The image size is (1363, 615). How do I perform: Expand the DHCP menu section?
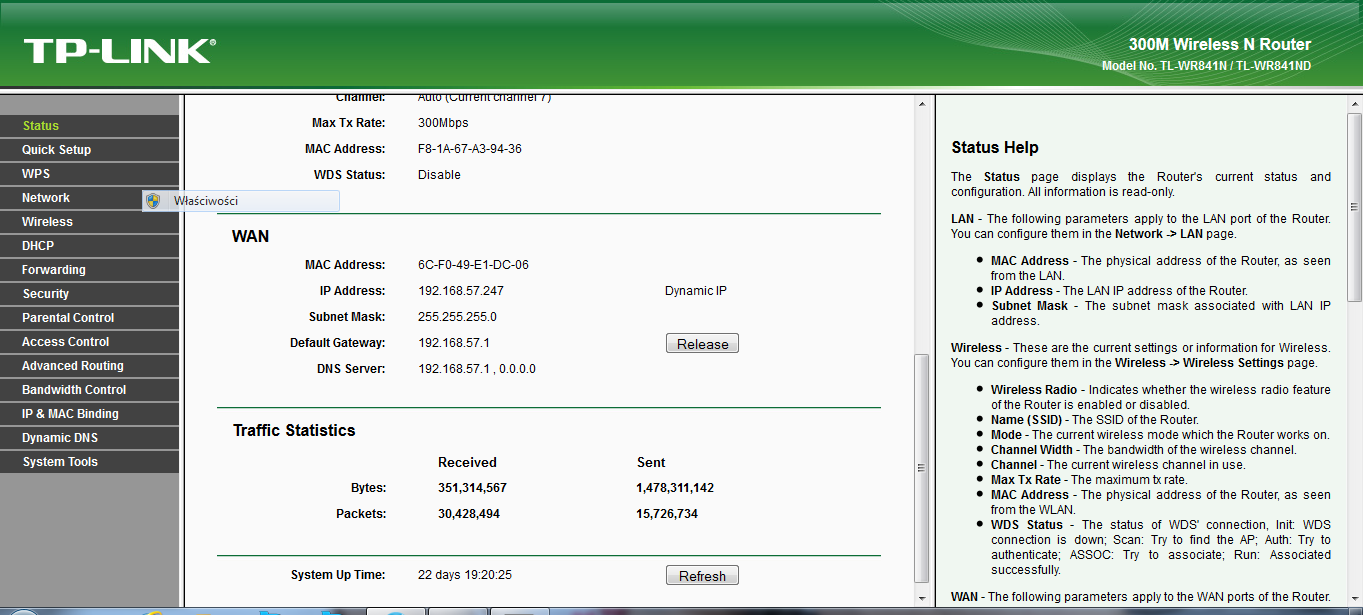(38, 246)
